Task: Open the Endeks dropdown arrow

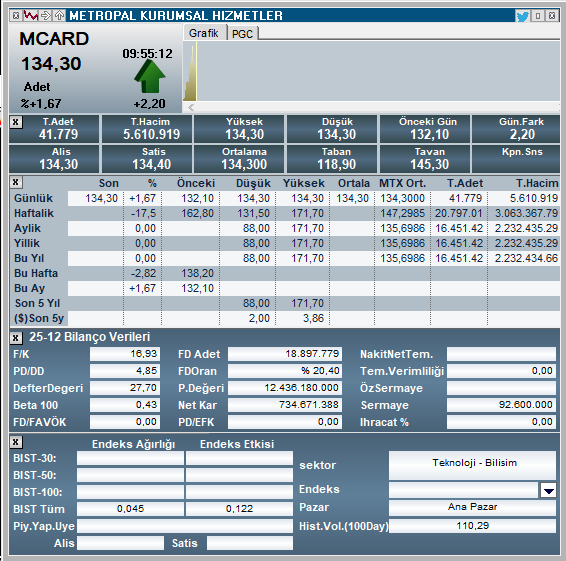Action: click(x=548, y=491)
